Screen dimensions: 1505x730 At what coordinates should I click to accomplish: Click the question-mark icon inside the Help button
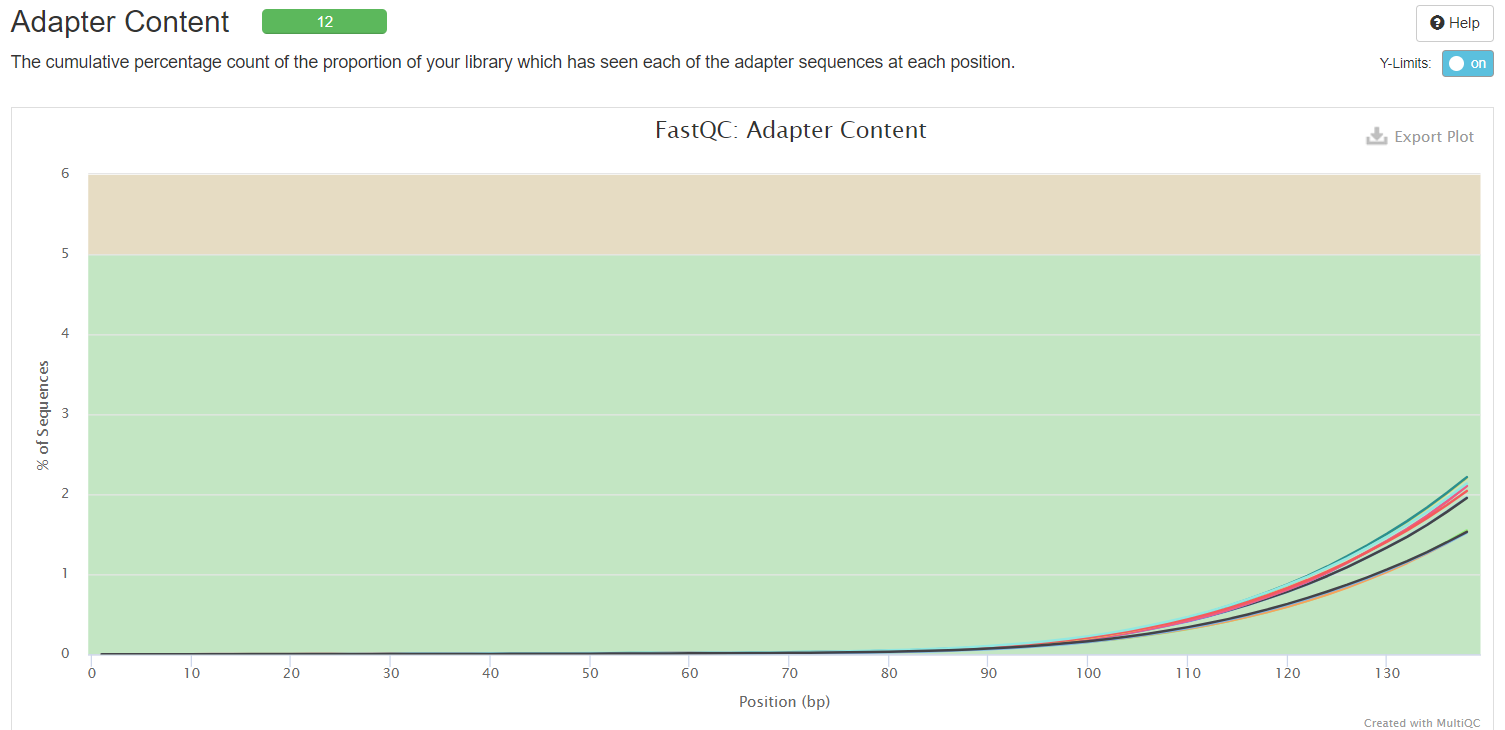coord(1438,22)
